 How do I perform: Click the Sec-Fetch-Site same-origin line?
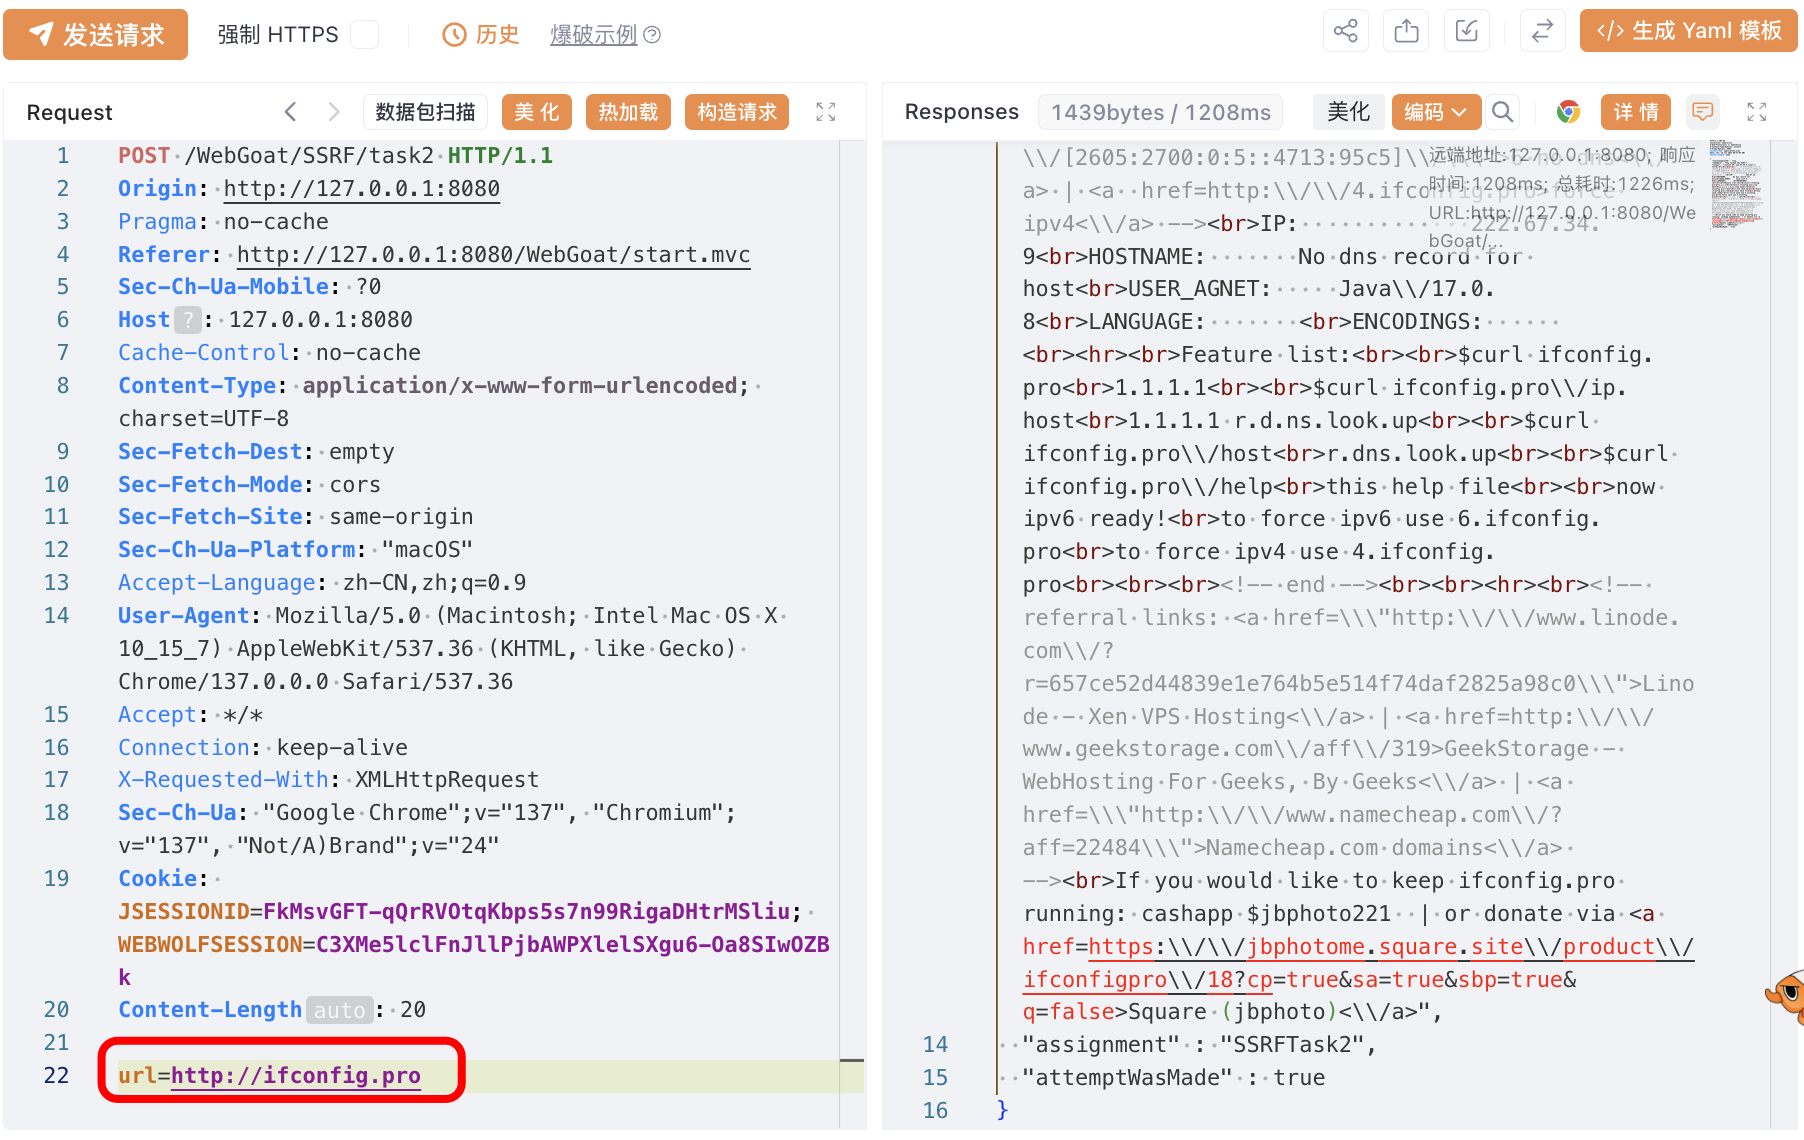[x=296, y=517]
